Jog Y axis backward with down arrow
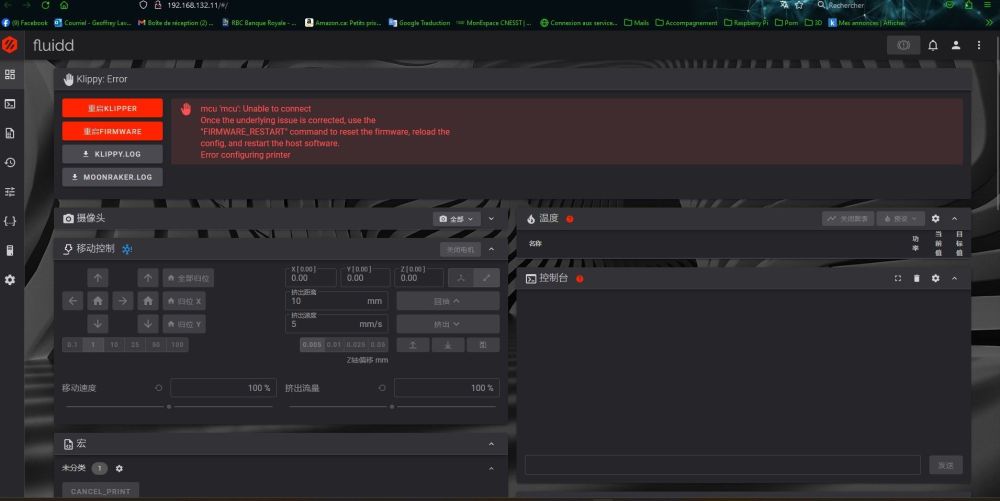Image resolution: width=1000 pixels, height=501 pixels. 98,324
